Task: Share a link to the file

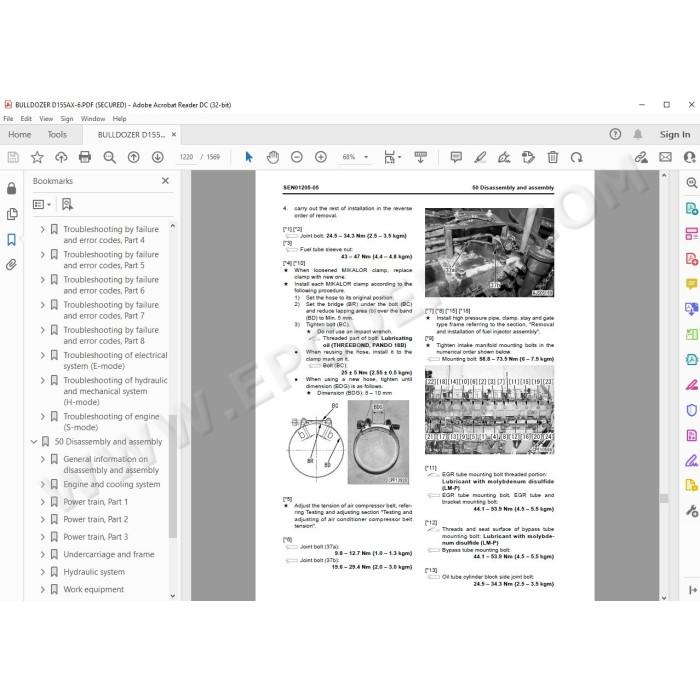Action: (642, 157)
